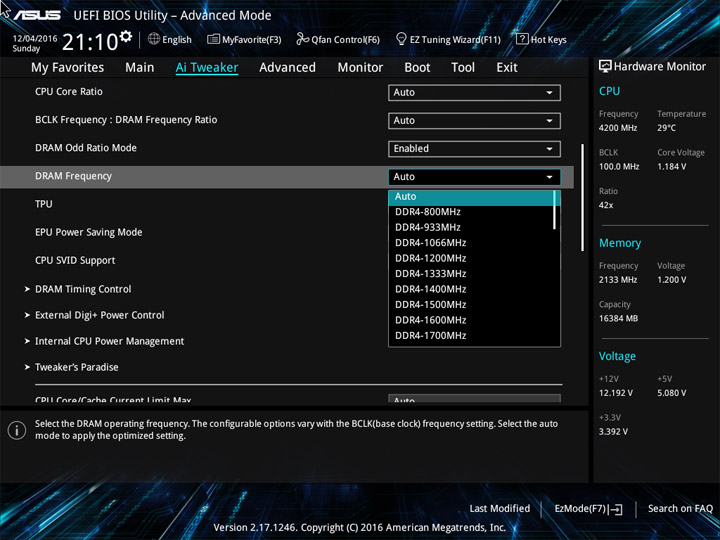Click the 21:10 clock display
720x540 pixels.
tap(90, 42)
